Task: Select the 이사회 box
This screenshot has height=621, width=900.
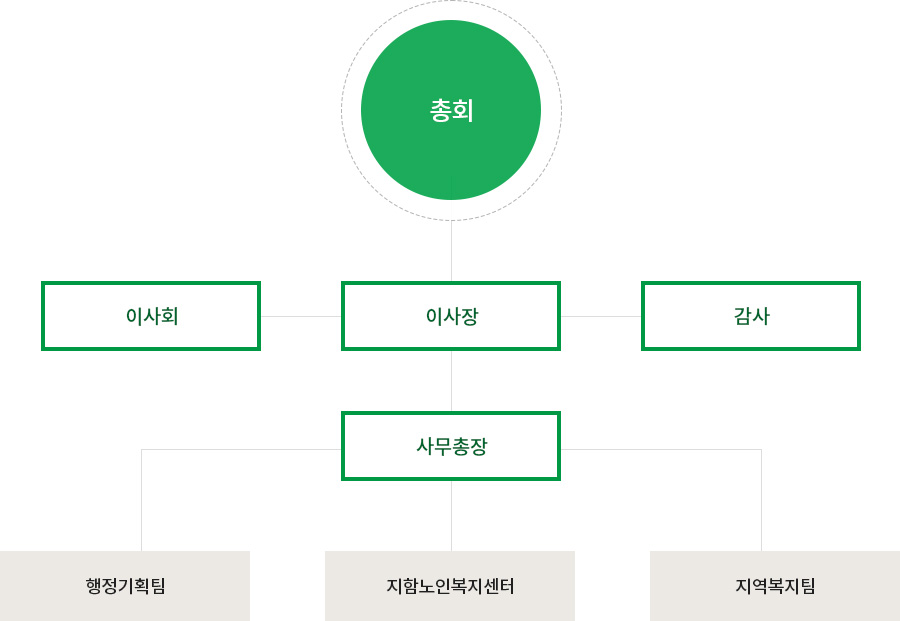Action: 151,316
